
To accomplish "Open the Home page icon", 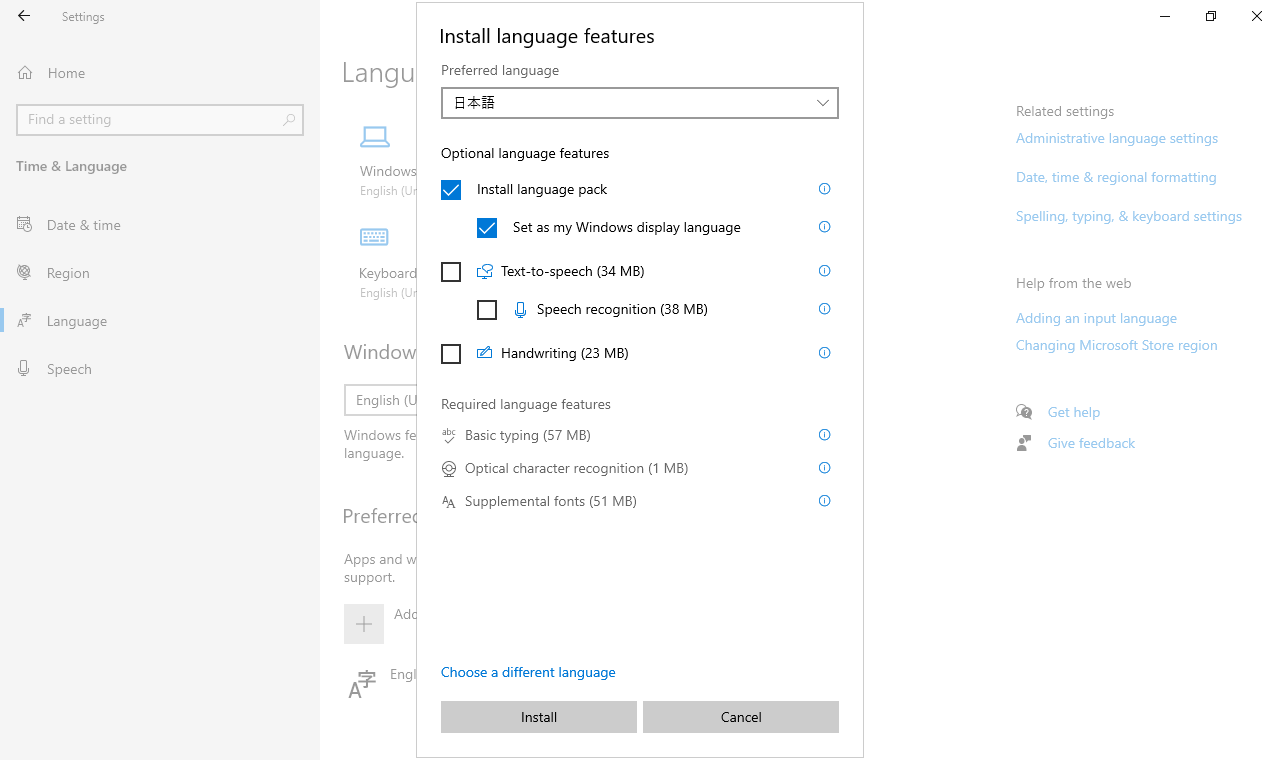I will [x=25, y=73].
